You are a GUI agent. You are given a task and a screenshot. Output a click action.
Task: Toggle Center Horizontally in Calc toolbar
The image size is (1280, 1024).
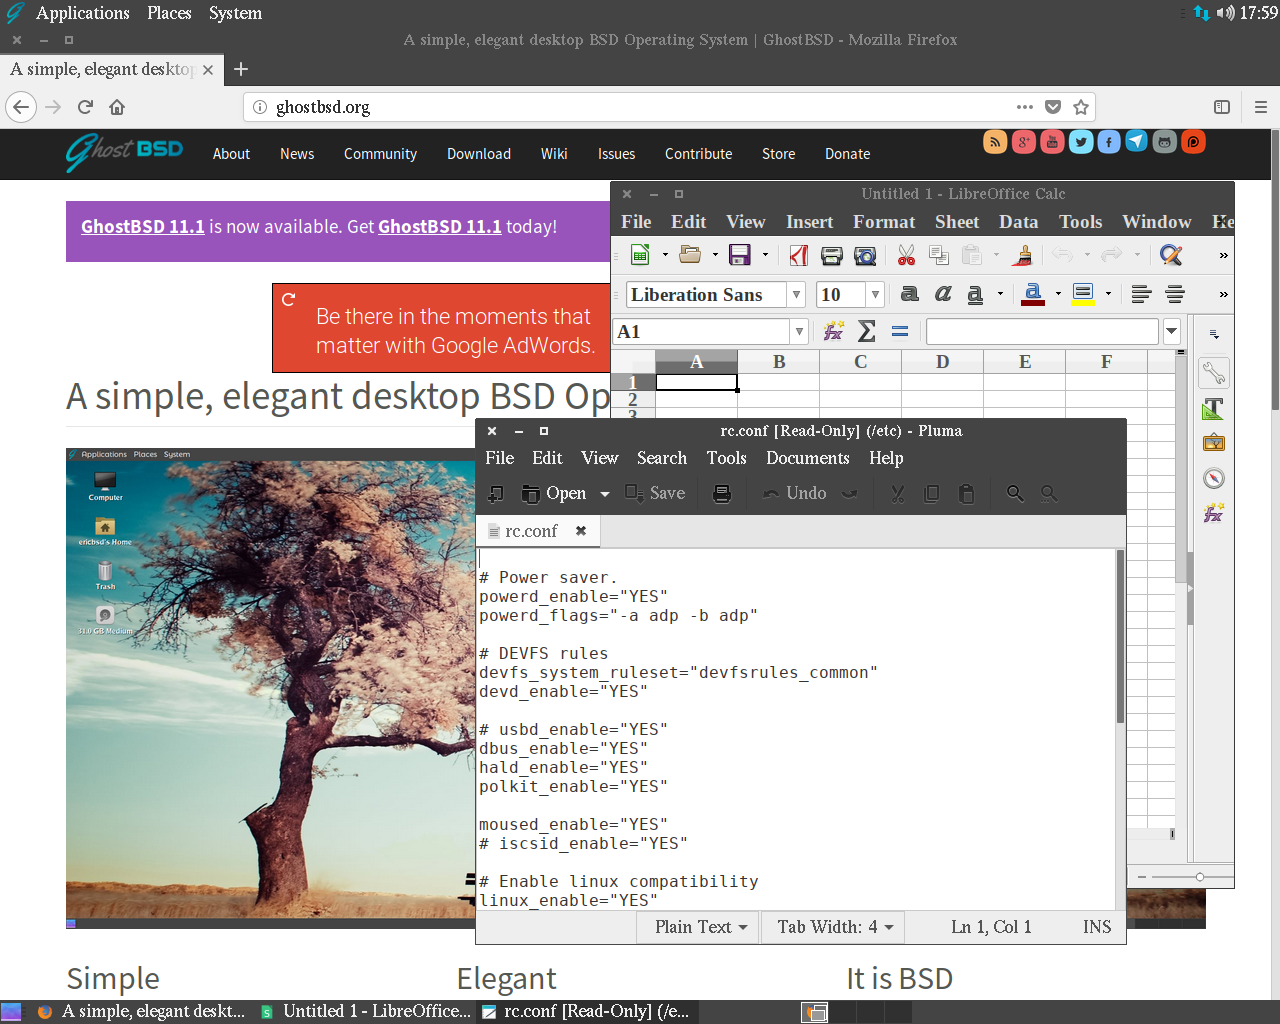1175,294
